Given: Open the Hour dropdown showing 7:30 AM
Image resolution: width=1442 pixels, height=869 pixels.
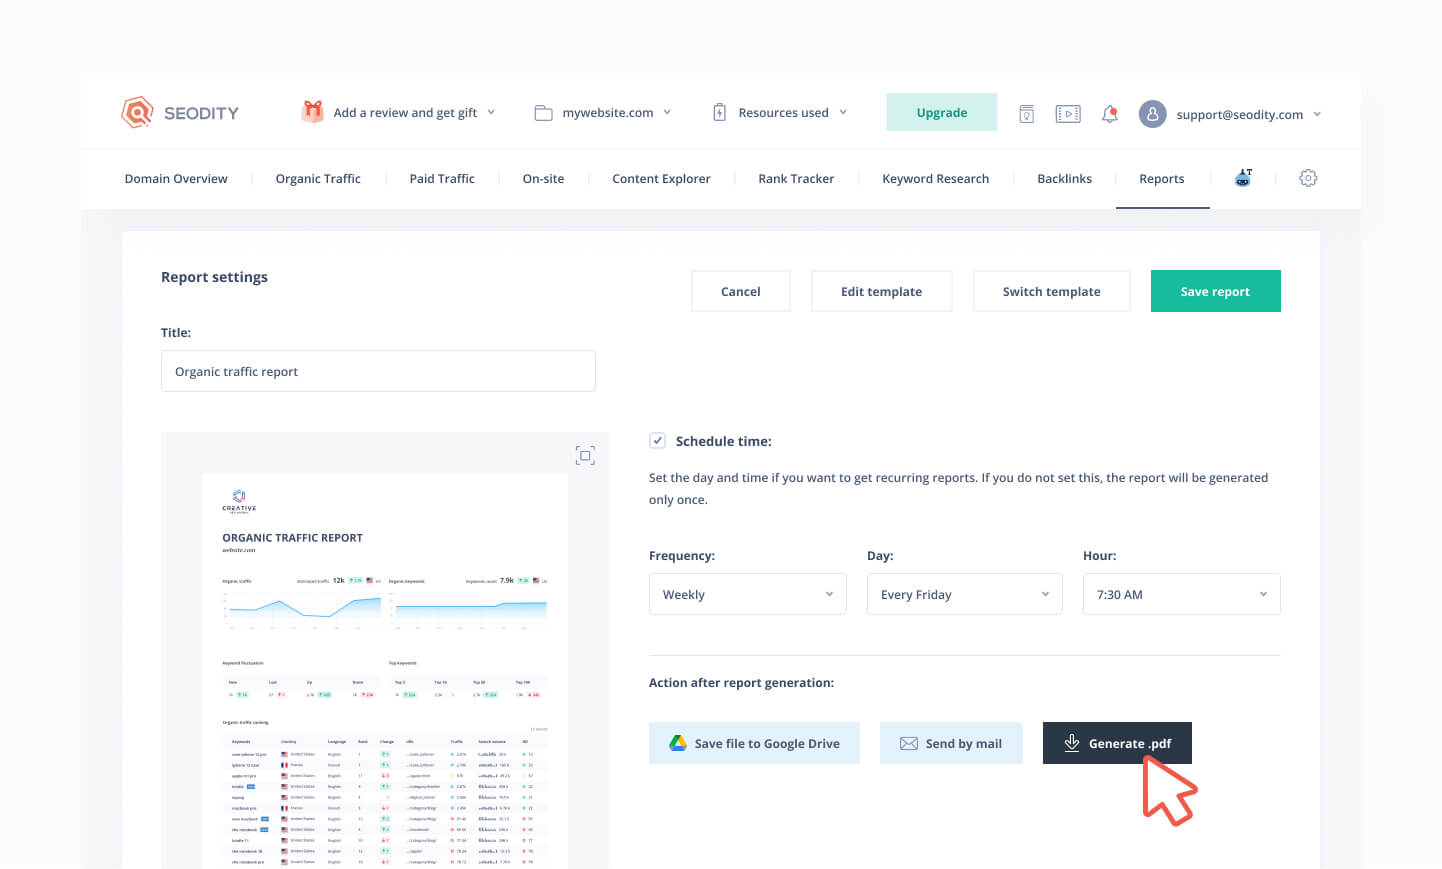Looking at the screenshot, I should (x=1182, y=594).
